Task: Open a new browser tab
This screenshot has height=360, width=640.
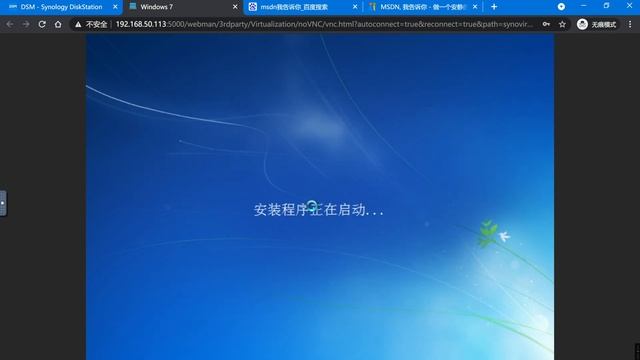Action: [494, 7]
